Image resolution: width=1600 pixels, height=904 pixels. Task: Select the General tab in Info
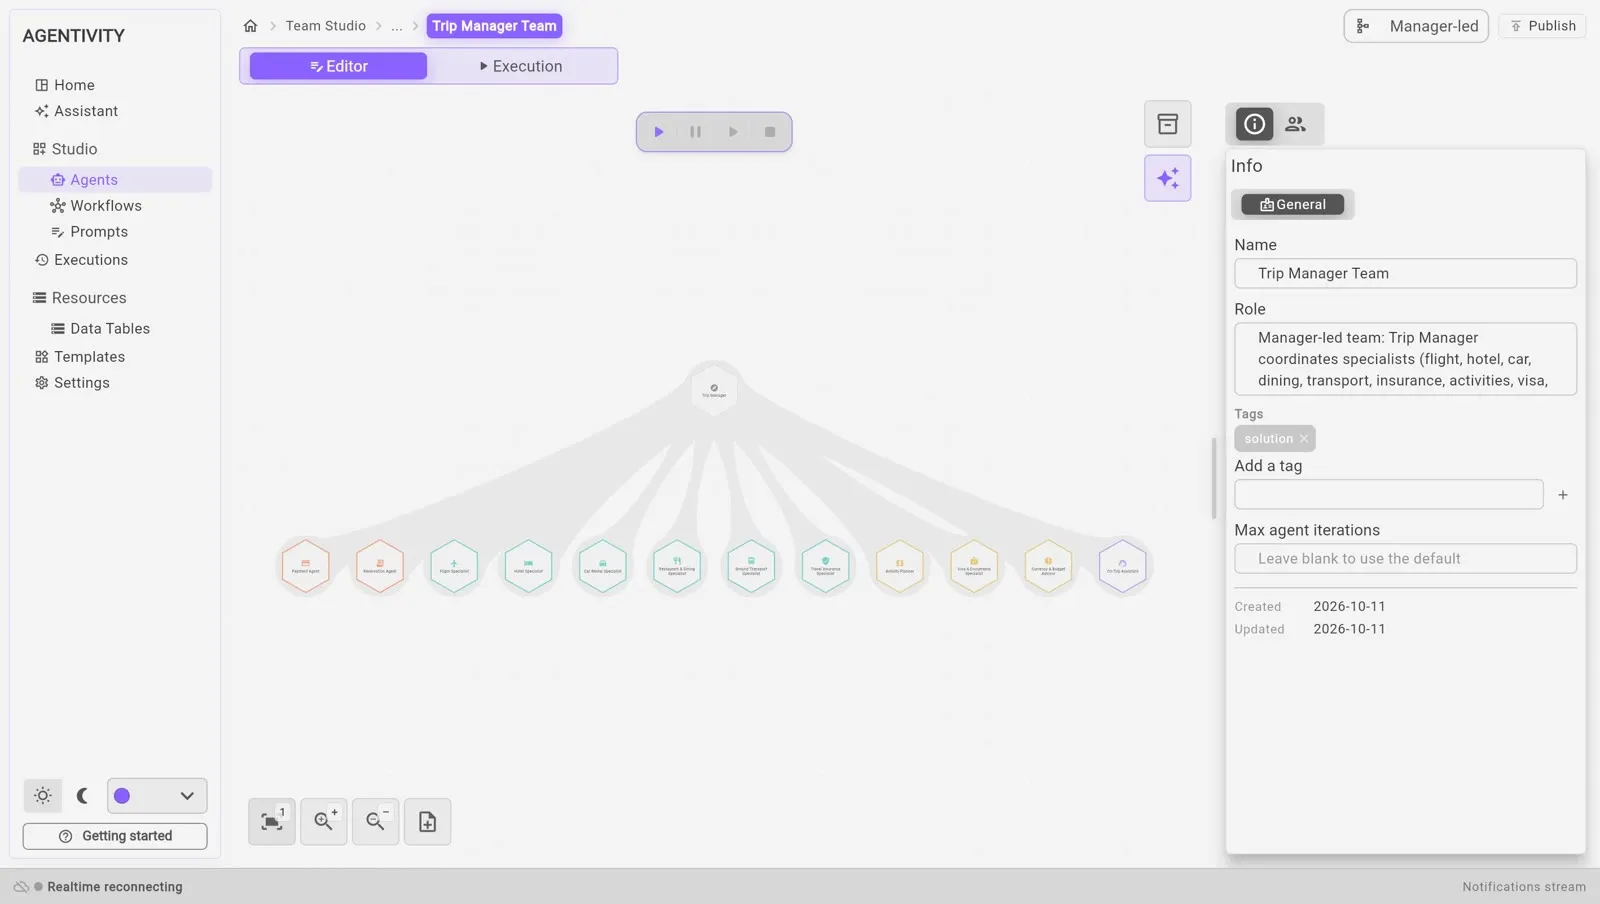1293,204
